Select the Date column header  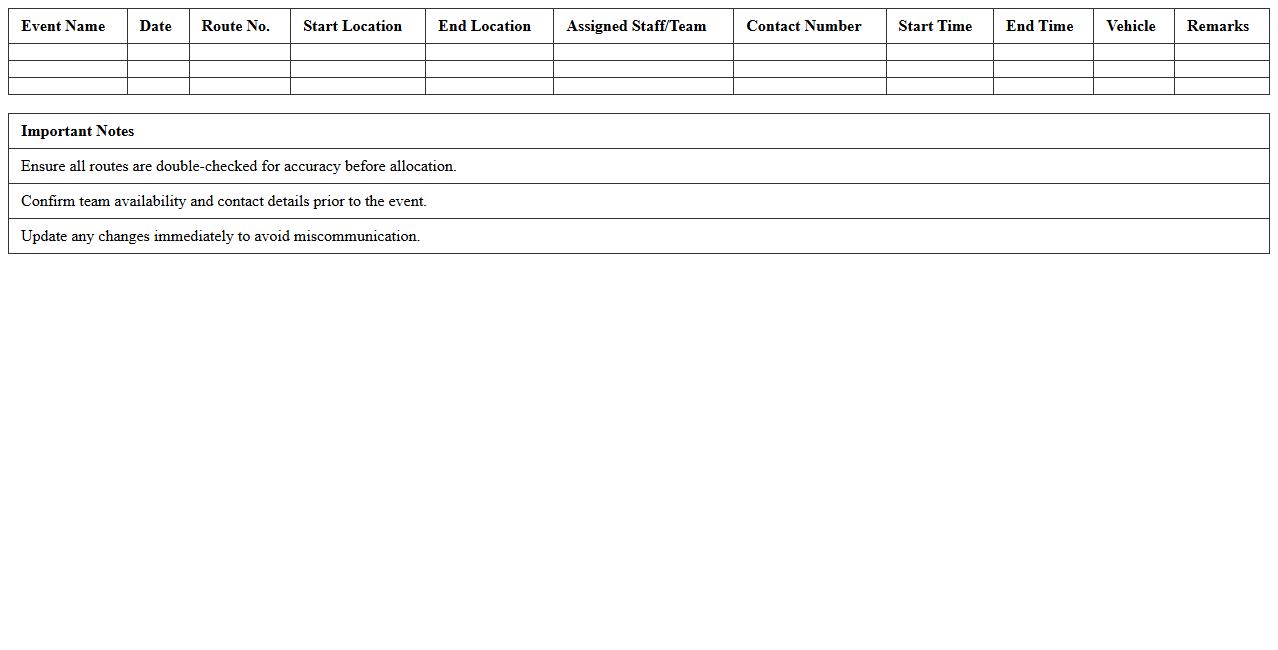pos(156,26)
